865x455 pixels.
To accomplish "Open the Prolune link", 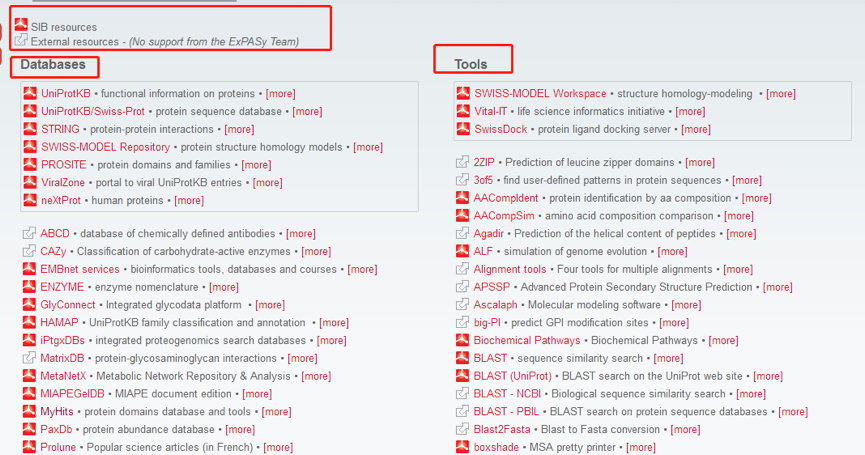I will (x=58, y=447).
